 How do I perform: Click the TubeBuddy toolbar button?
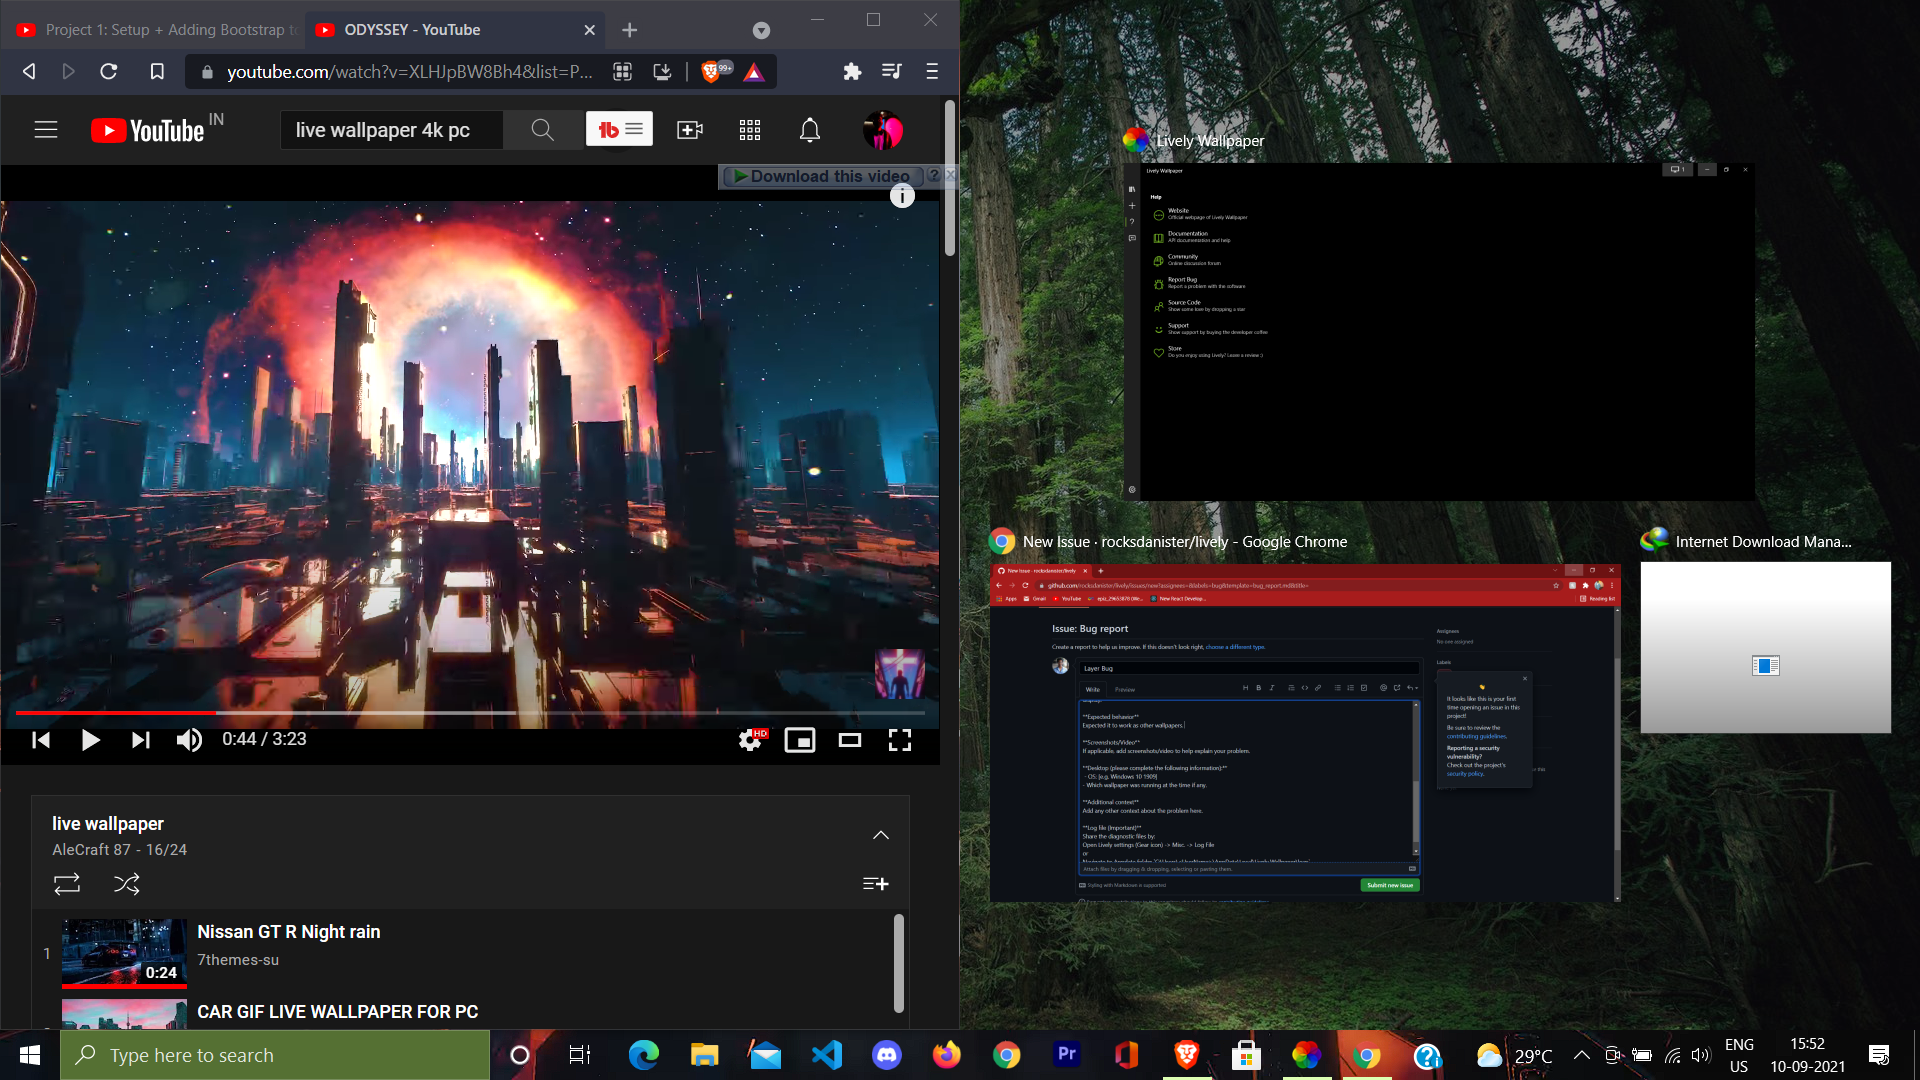point(619,129)
